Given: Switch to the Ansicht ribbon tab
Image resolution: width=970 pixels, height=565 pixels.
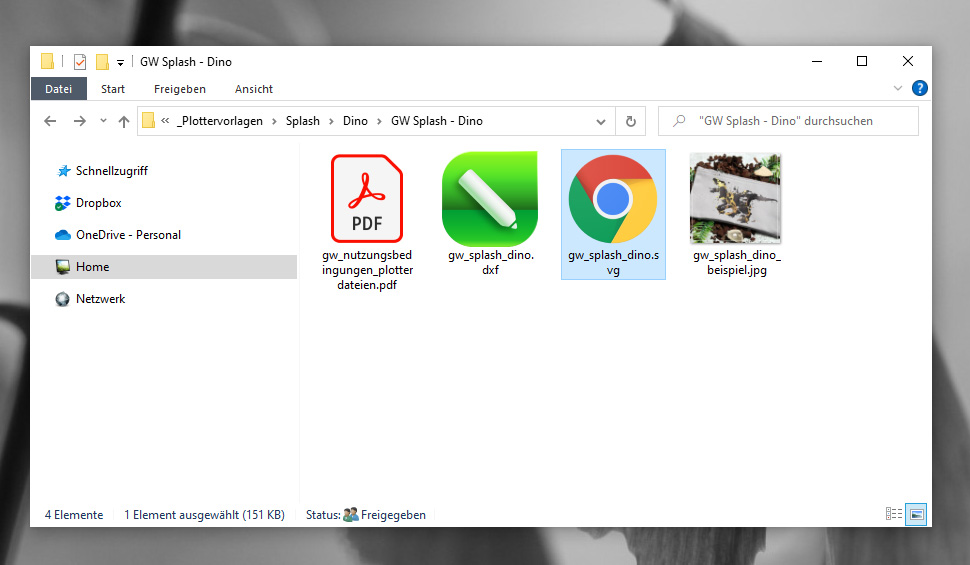Looking at the screenshot, I should click(254, 89).
